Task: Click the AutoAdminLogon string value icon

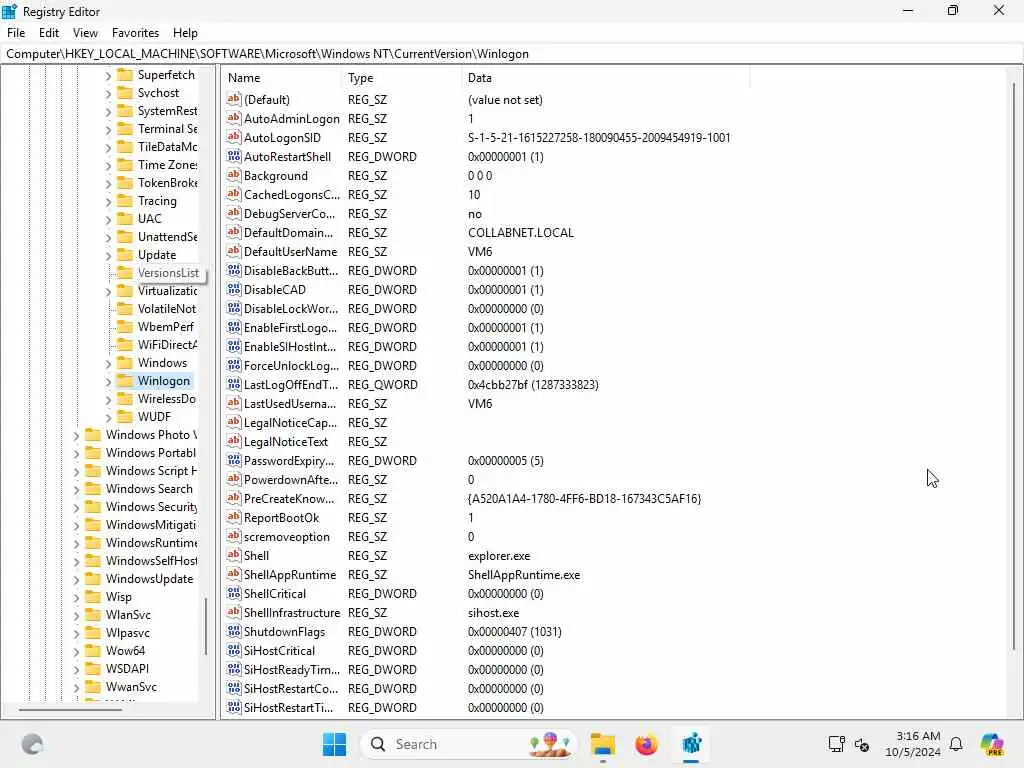Action: (x=234, y=118)
